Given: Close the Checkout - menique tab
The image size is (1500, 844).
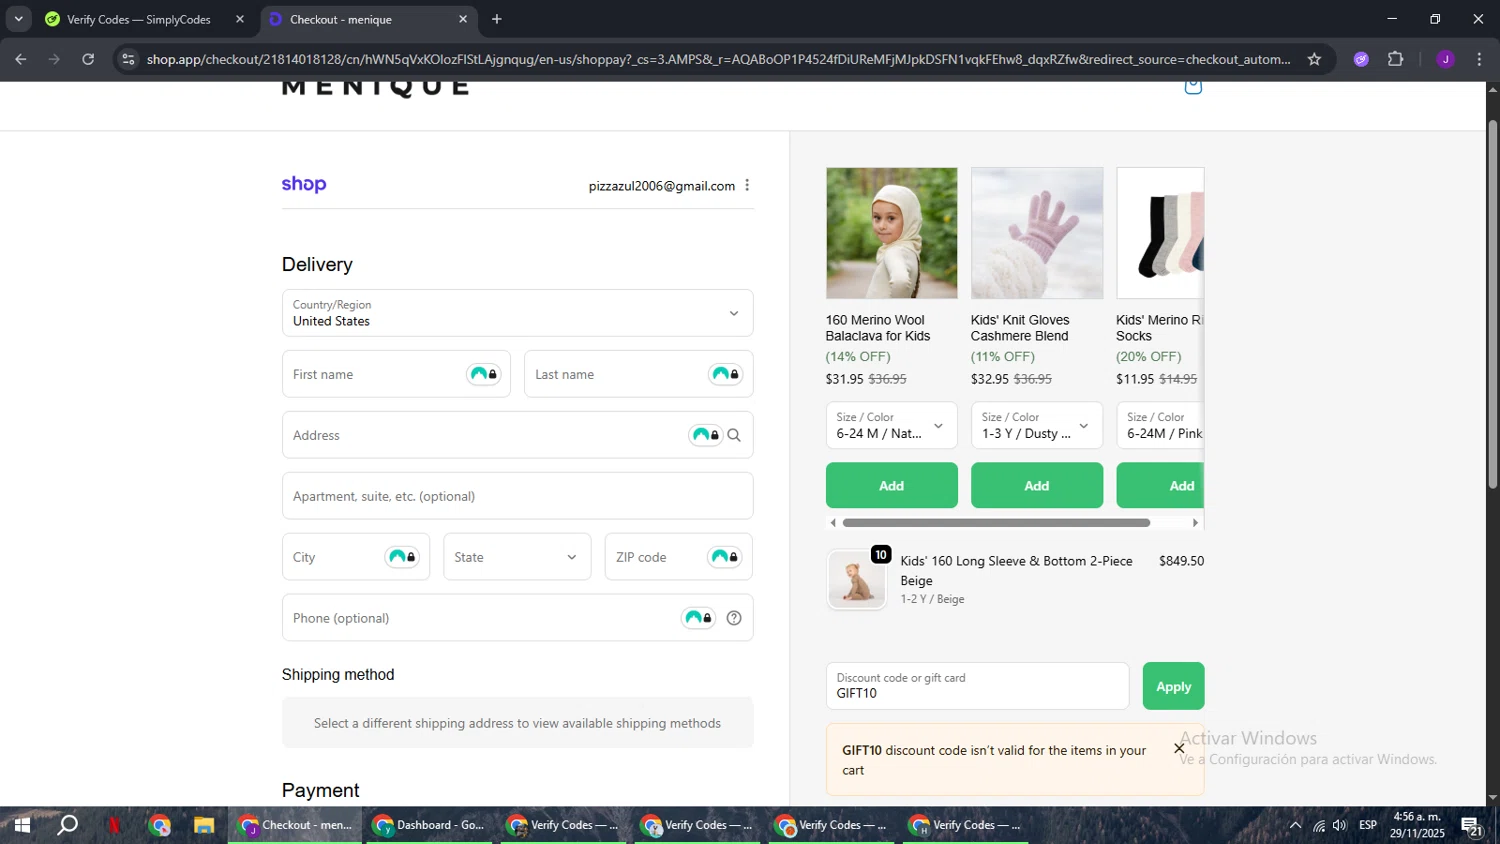Looking at the screenshot, I should pos(463,19).
